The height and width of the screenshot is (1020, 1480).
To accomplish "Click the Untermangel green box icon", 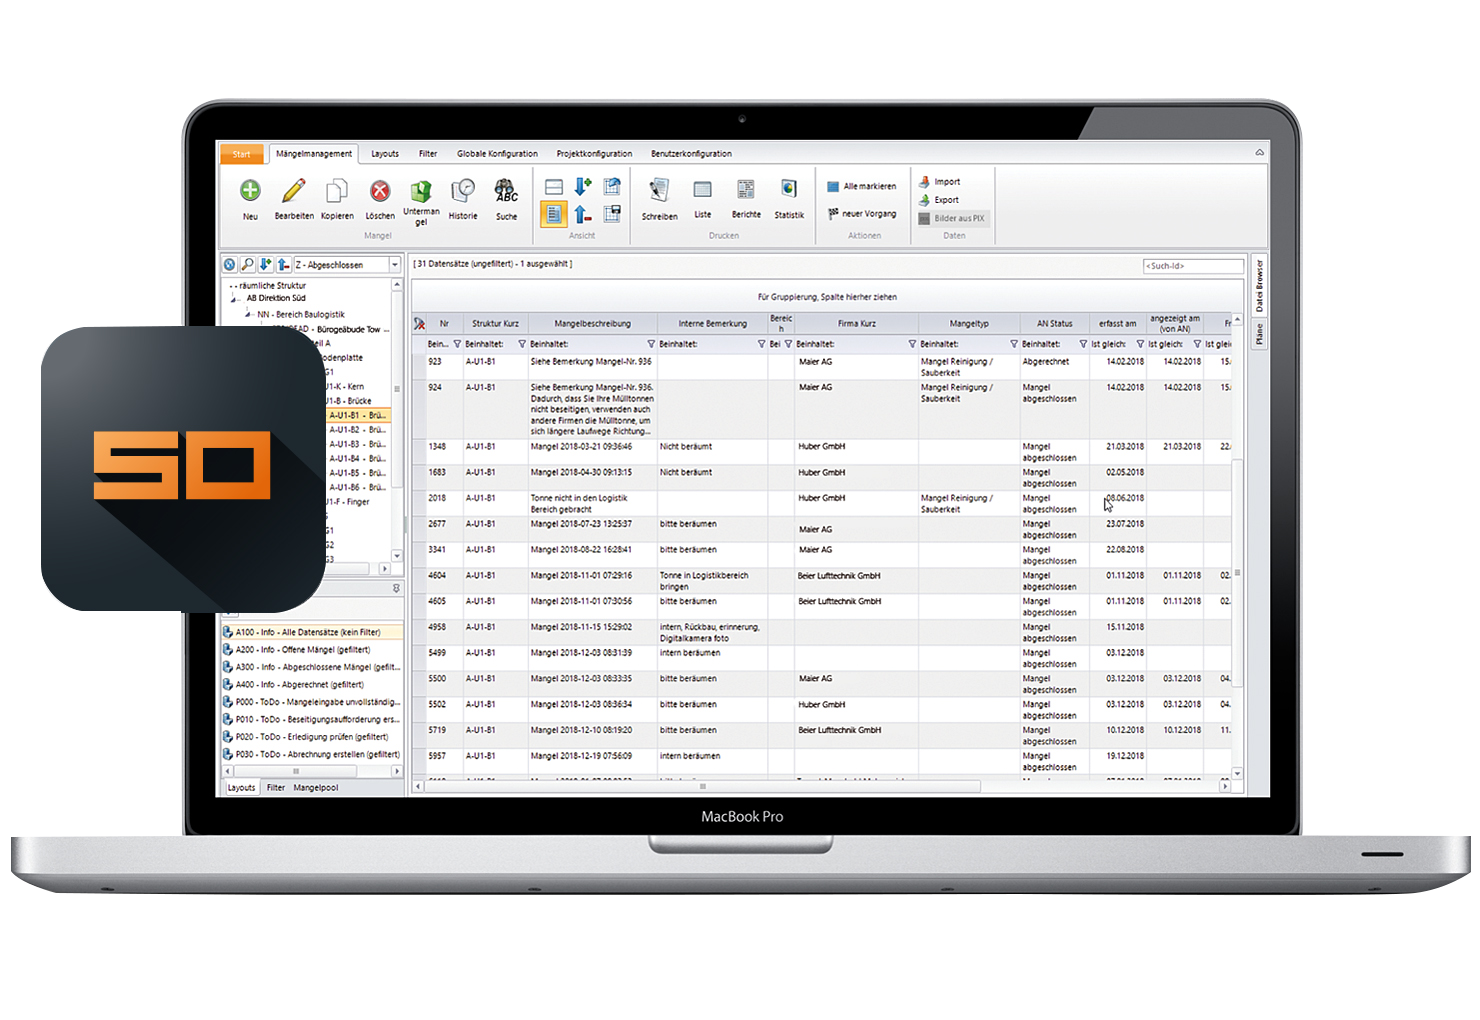I will (421, 191).
